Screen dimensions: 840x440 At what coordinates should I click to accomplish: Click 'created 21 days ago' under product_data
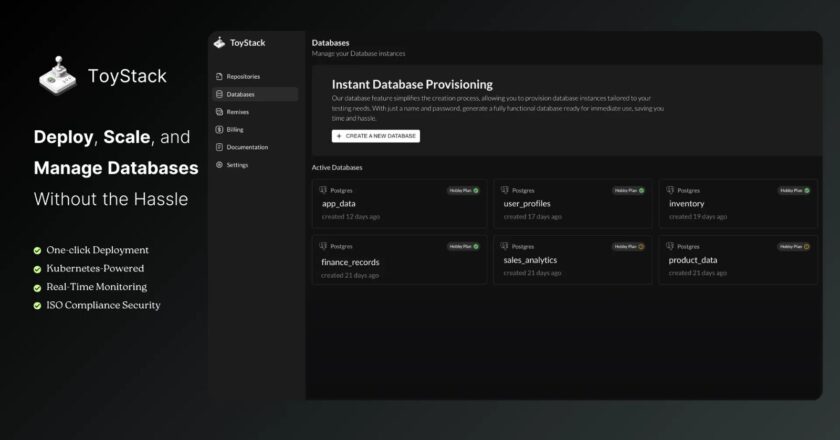coord(698,273)
